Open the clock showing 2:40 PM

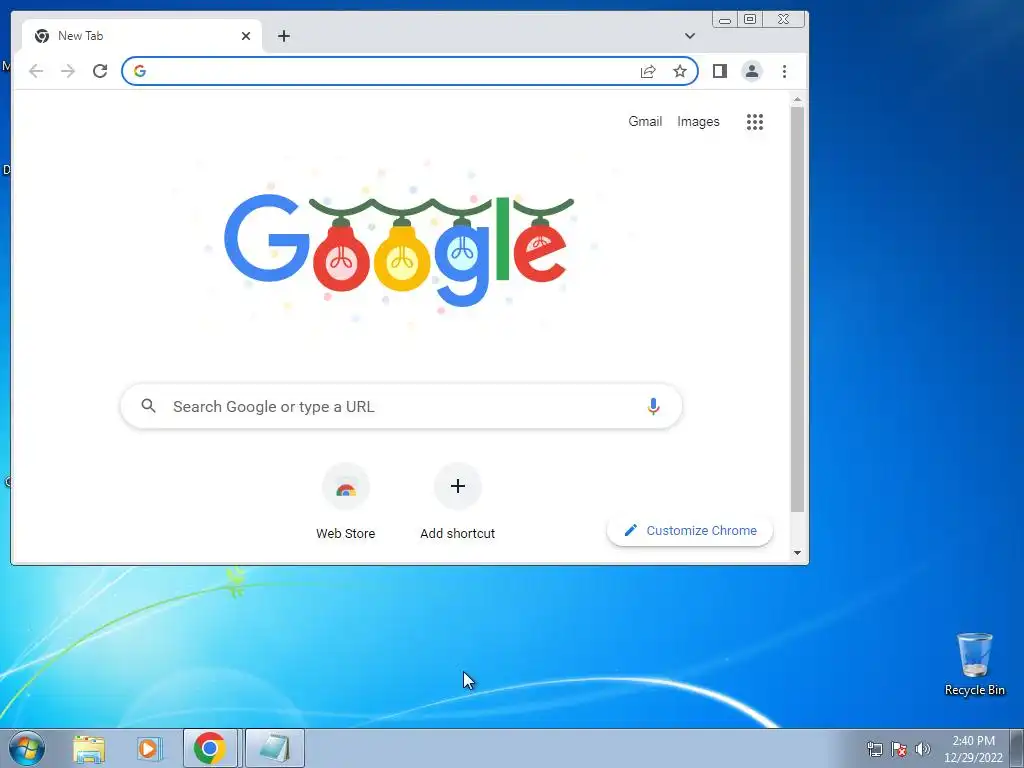[x=973, y=749]
